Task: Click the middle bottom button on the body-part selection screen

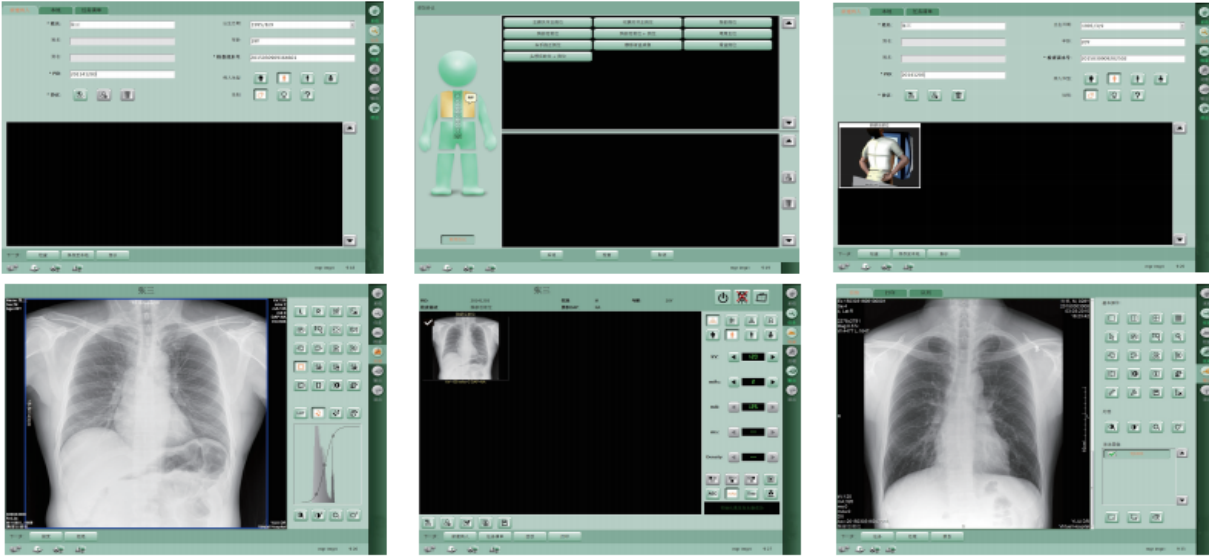Action: [606, 255]
